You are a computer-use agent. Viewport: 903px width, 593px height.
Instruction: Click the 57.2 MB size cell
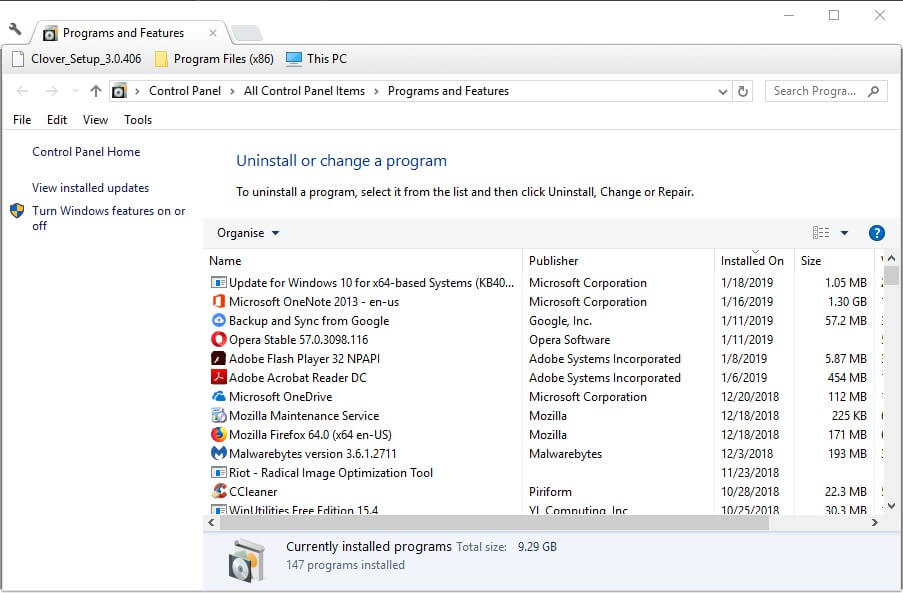(845, 321)
